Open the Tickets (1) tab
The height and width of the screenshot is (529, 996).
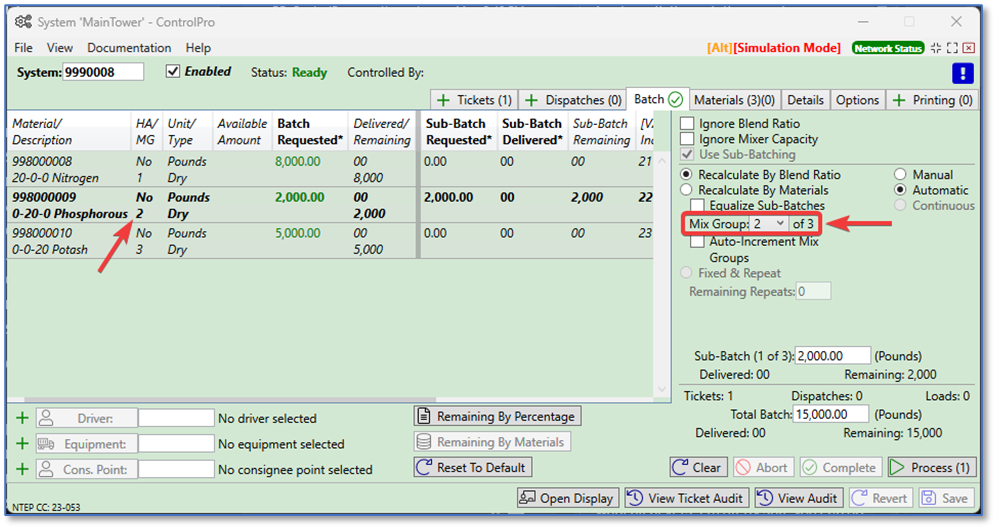(475, 100)
